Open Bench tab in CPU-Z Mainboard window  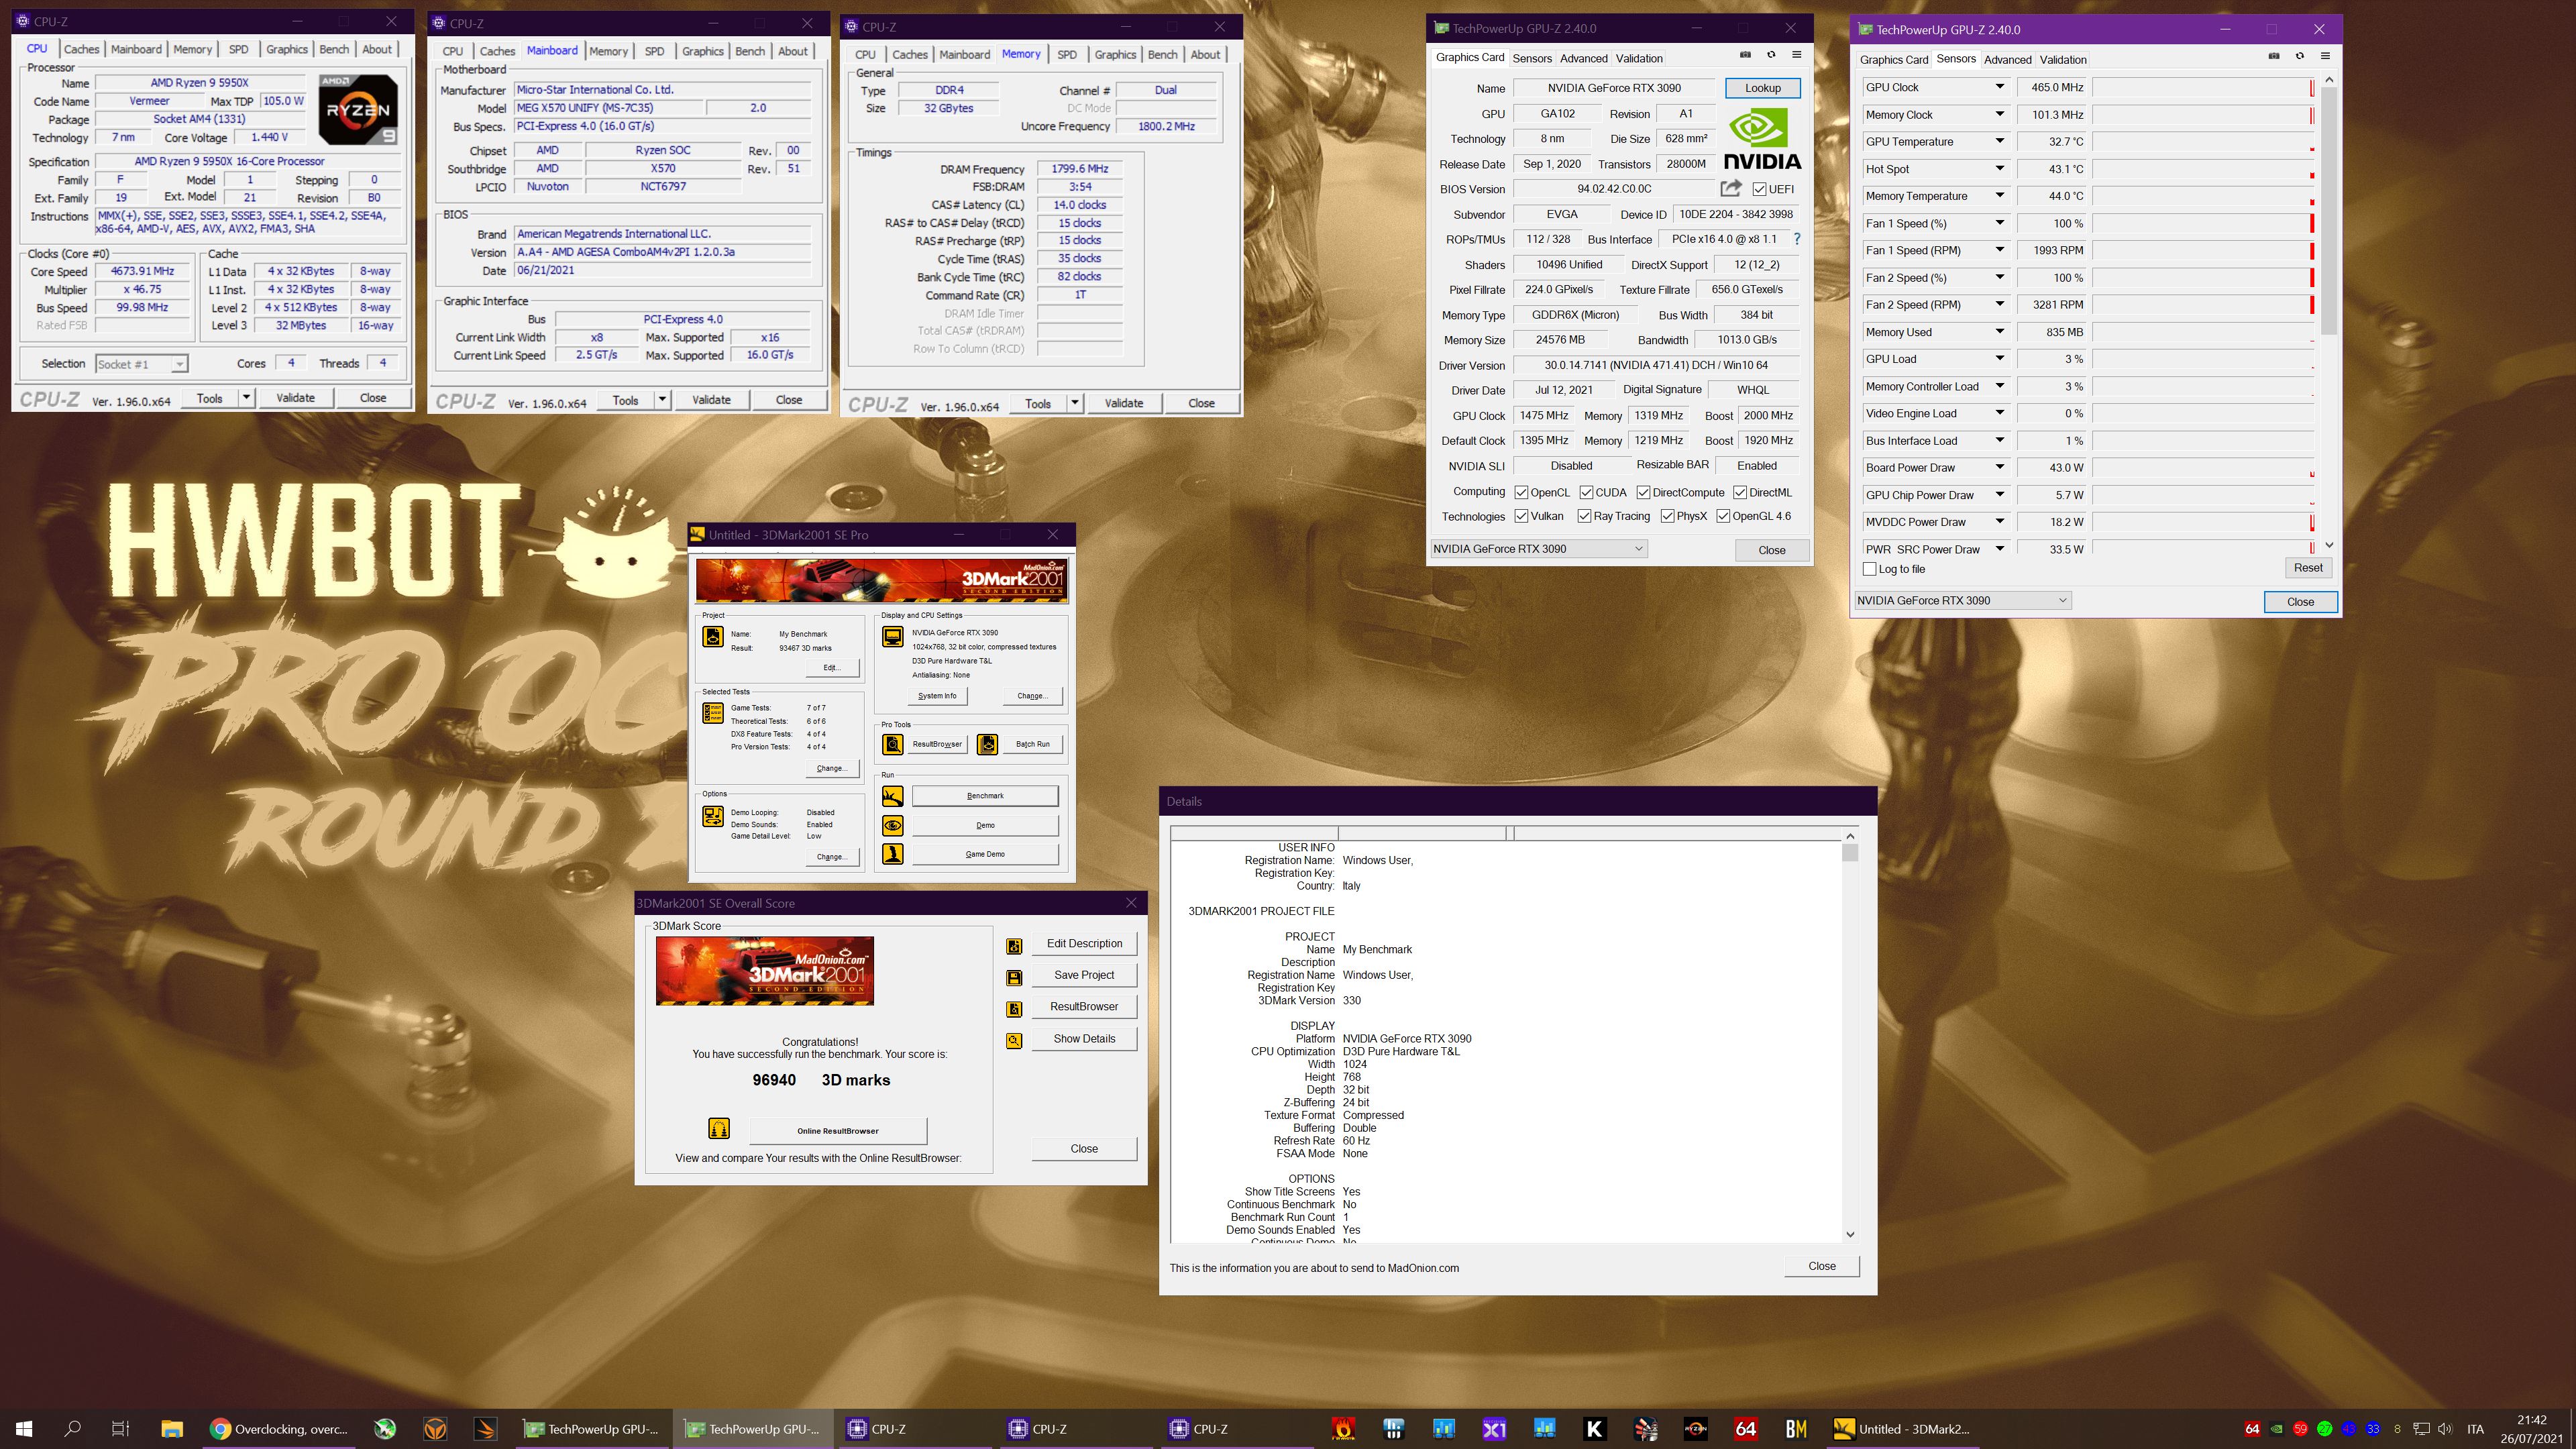coord(750,51)
